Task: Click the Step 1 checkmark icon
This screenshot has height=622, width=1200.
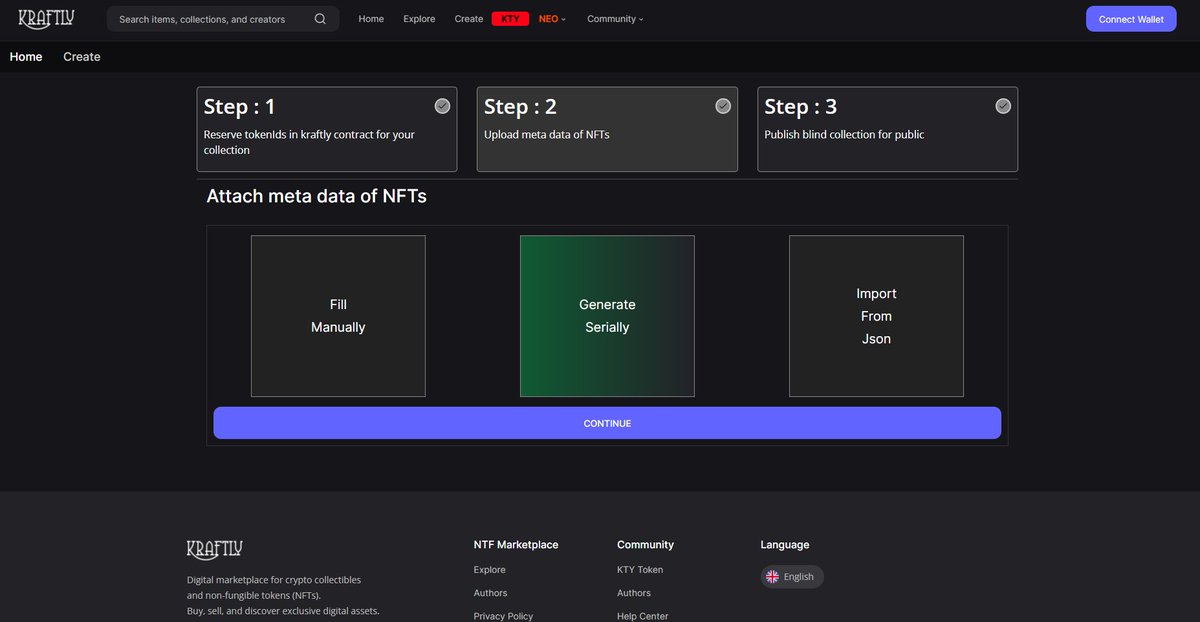Action: coord(442,106)
